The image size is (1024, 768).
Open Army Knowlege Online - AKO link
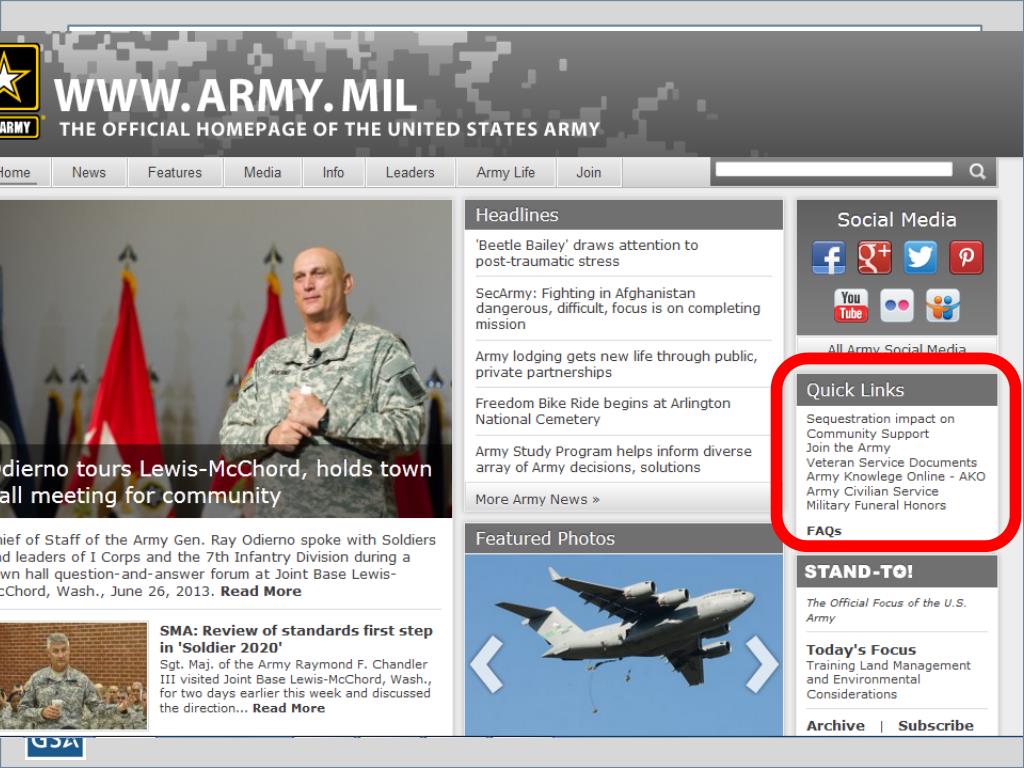pos(896,477)
